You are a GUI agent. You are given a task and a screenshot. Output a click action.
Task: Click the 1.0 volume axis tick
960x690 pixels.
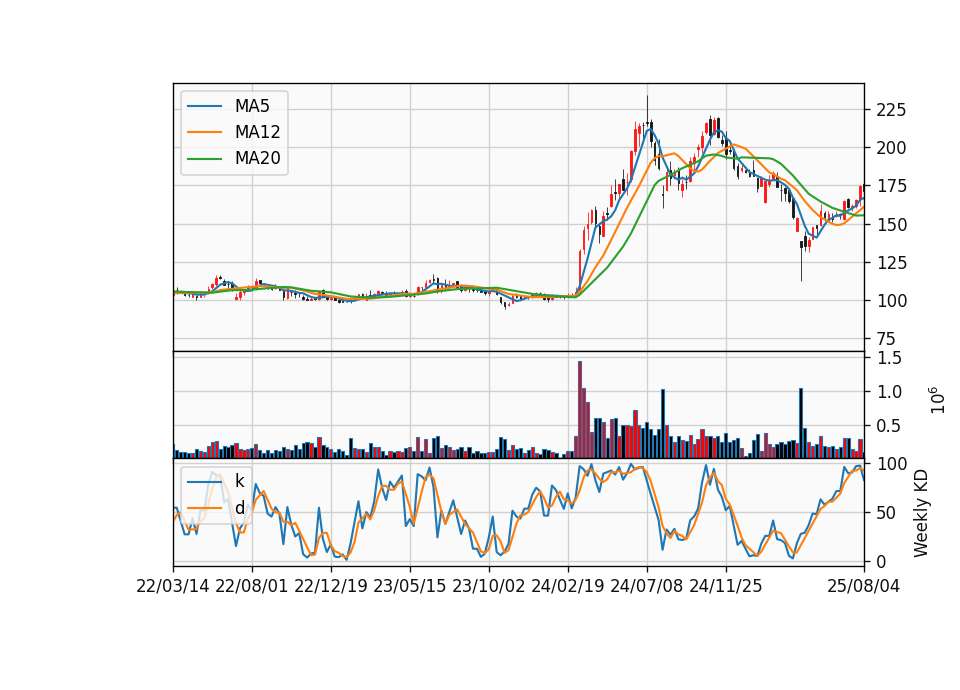coord(890,392)
